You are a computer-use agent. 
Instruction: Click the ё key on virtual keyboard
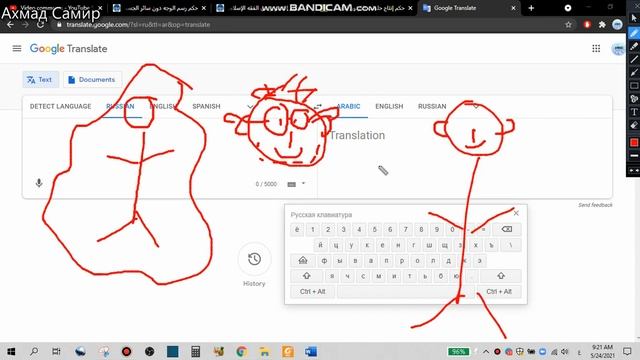coord(297,229)
